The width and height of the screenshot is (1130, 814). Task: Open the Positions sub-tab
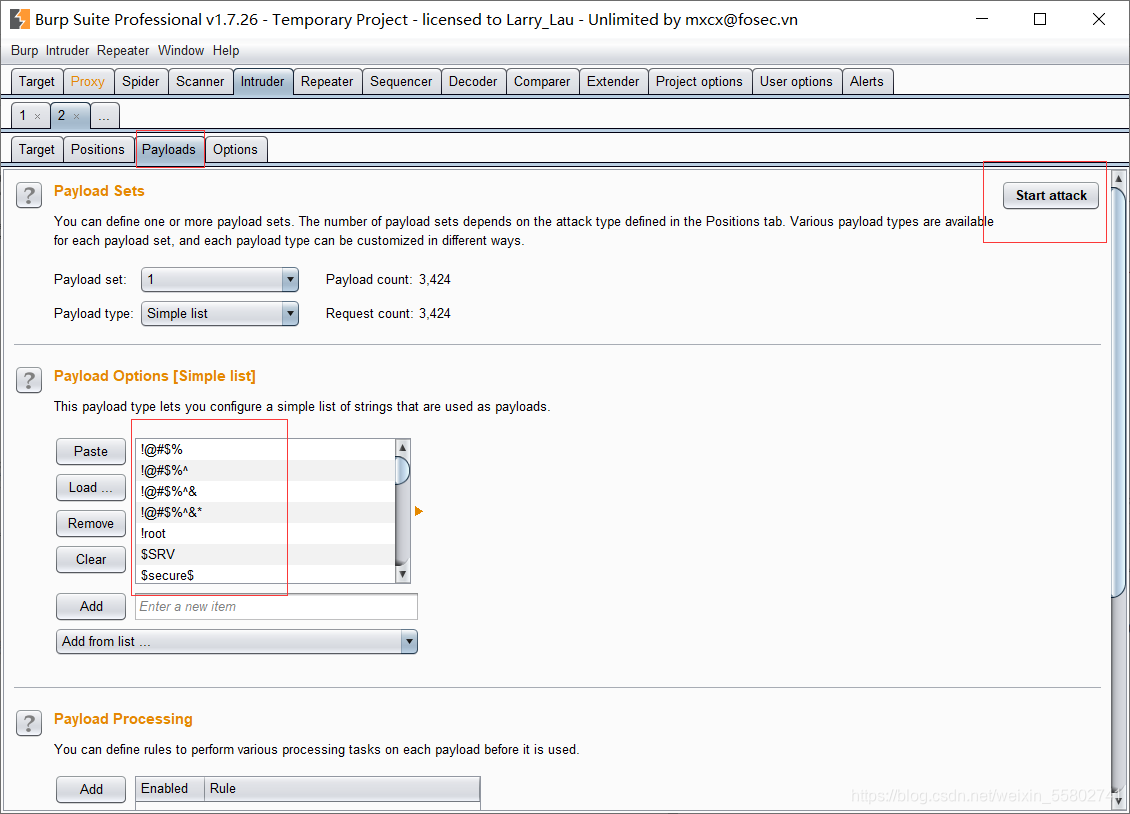click(98, 149)
